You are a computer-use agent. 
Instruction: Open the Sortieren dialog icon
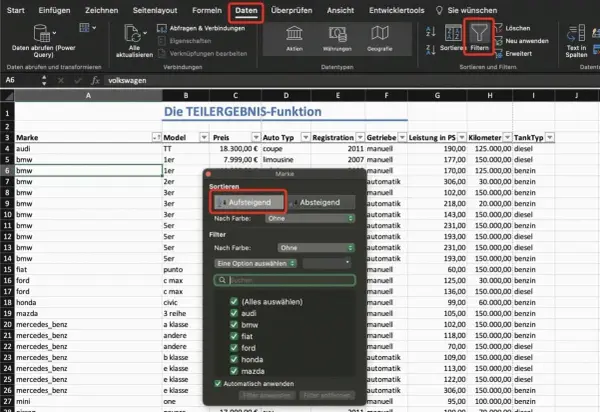point(453,33)
